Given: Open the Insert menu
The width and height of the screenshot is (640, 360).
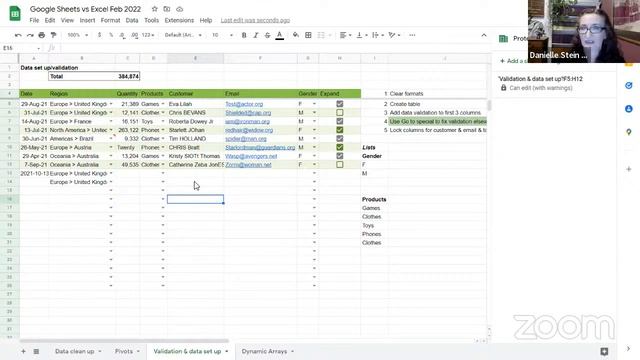Looking at the screenshot, I should [87, 20].
